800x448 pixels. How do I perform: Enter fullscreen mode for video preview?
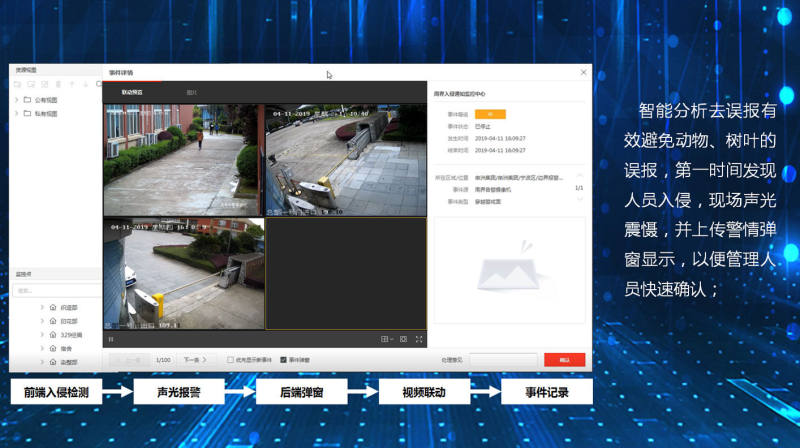[x=419, y=339]
